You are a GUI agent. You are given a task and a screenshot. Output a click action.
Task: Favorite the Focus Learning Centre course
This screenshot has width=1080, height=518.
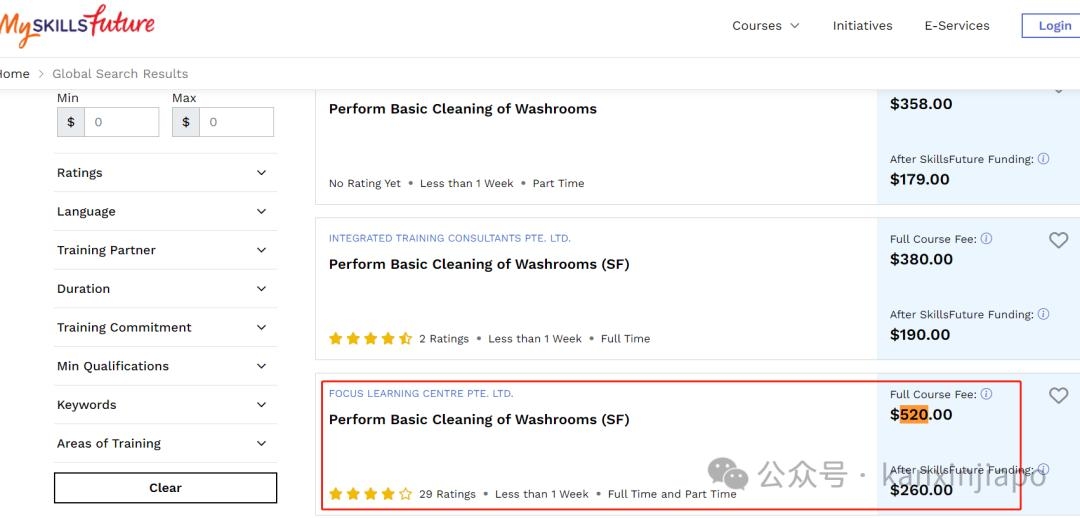pos(1058,396)
